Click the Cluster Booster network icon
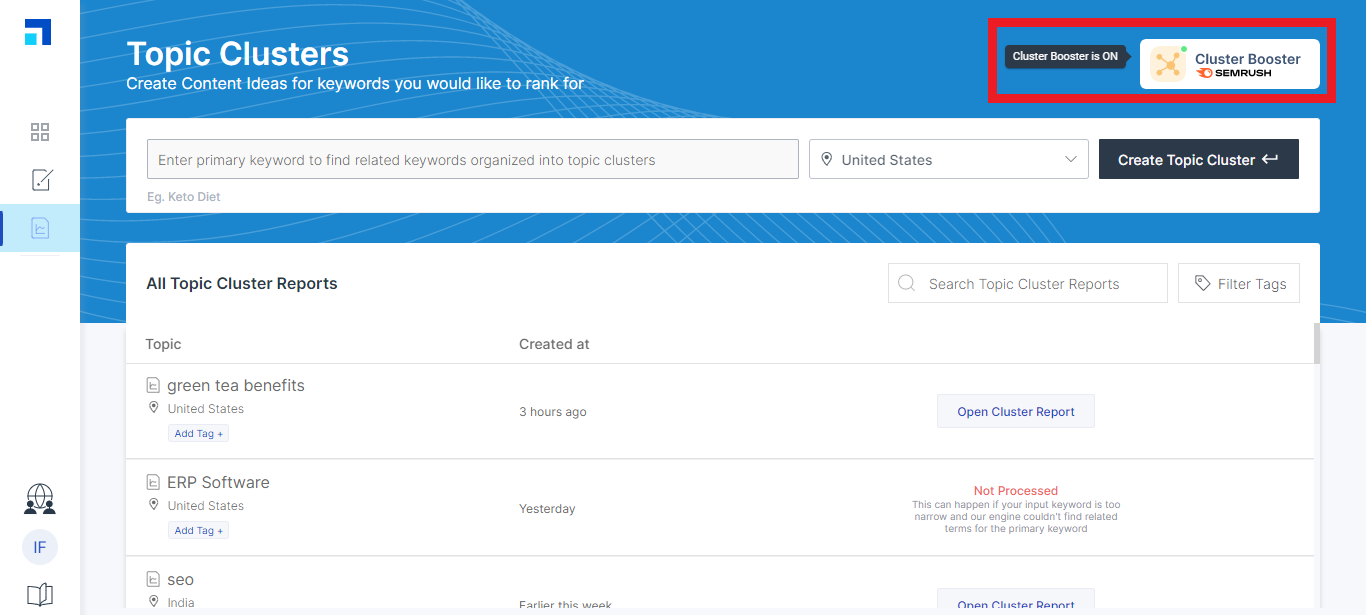 tap(1167, 64)
